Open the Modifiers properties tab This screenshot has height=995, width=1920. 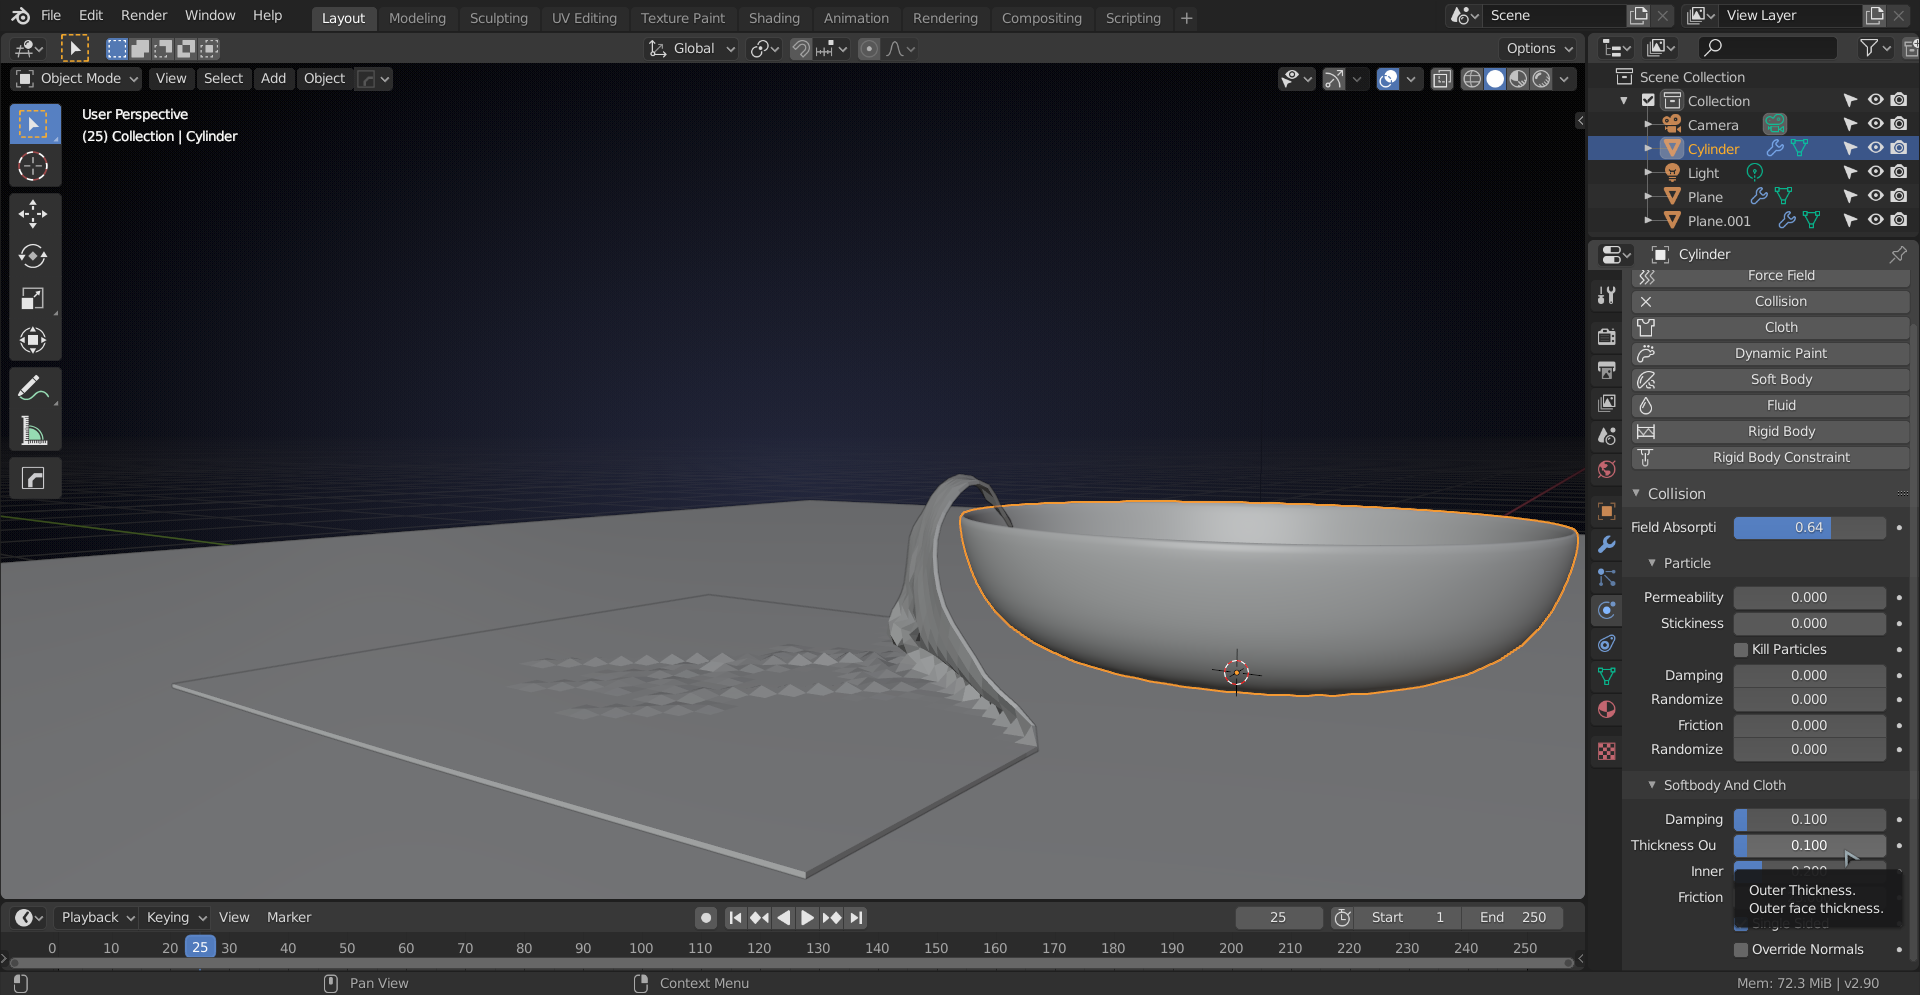point(1606,544)
